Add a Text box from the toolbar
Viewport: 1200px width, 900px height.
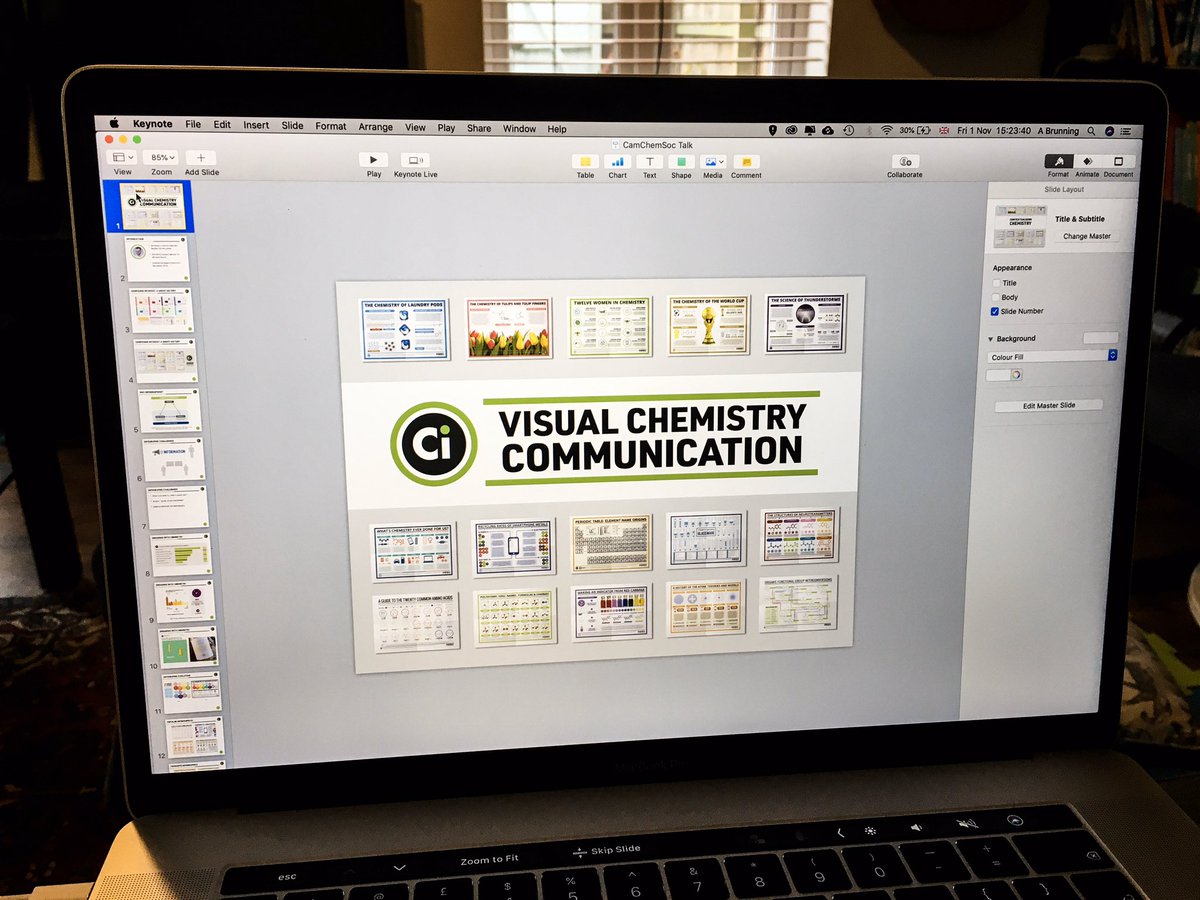(x=649, y=161)
